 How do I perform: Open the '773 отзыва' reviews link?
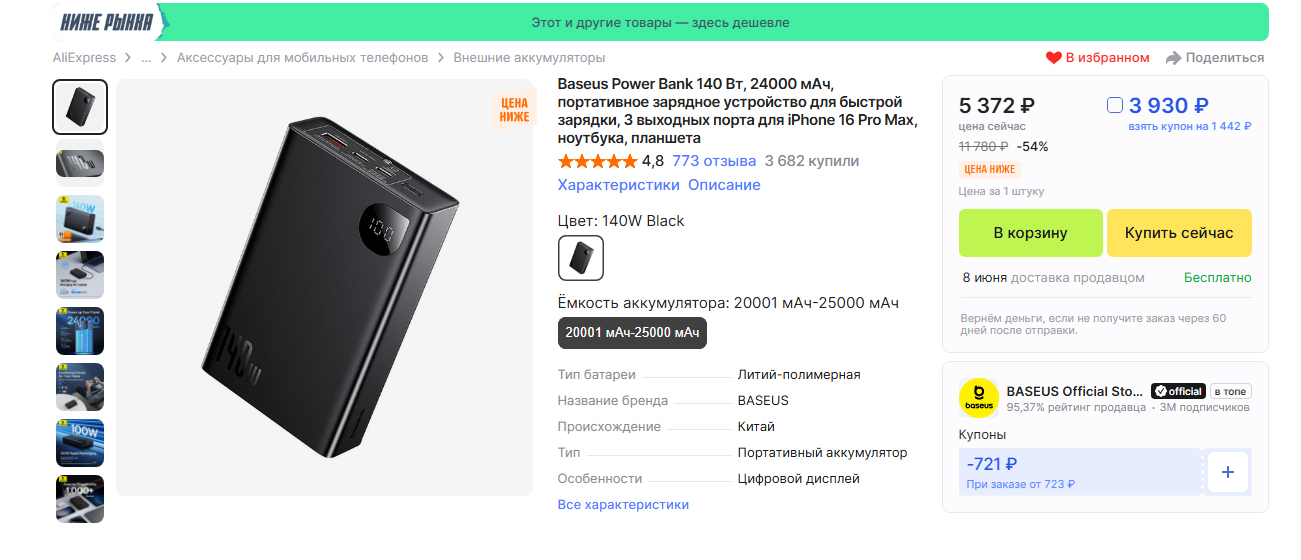click(x=714, y=161)
